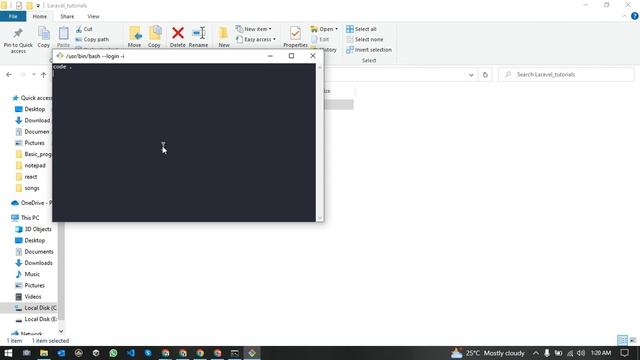The image size is (640, 360).
Task: Click the navigation pane scroll-down arrow
Action: [x=61, y=331]
